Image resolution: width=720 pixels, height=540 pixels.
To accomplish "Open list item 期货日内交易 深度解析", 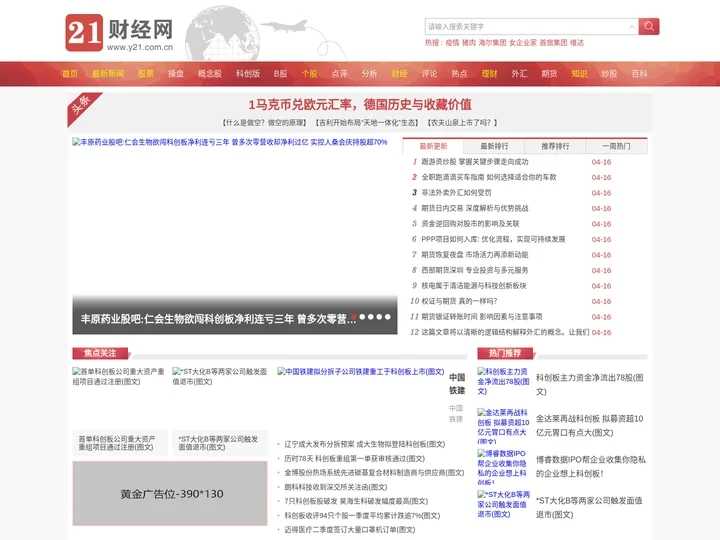I will [x=475, y=208].
